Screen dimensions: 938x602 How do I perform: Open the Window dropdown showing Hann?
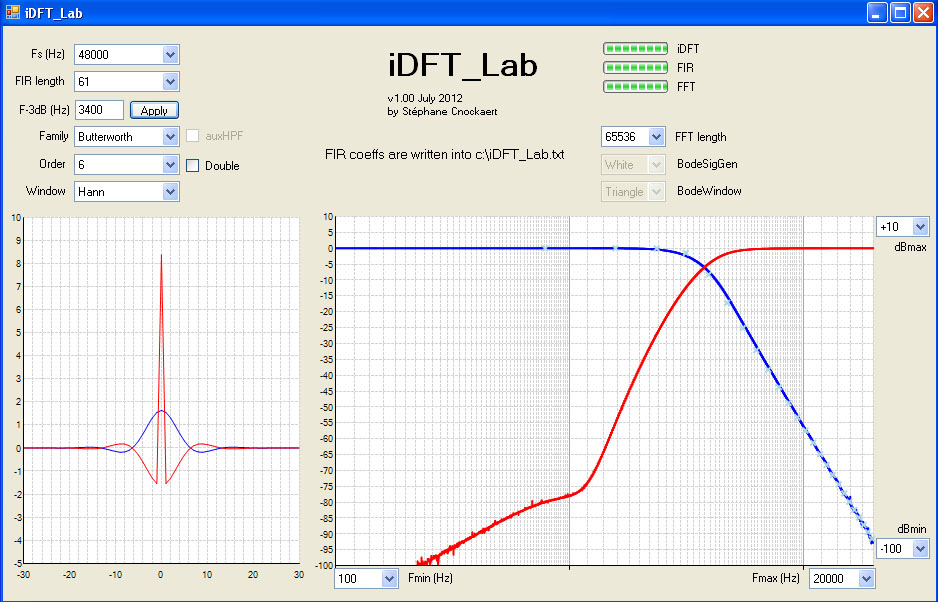127,191
